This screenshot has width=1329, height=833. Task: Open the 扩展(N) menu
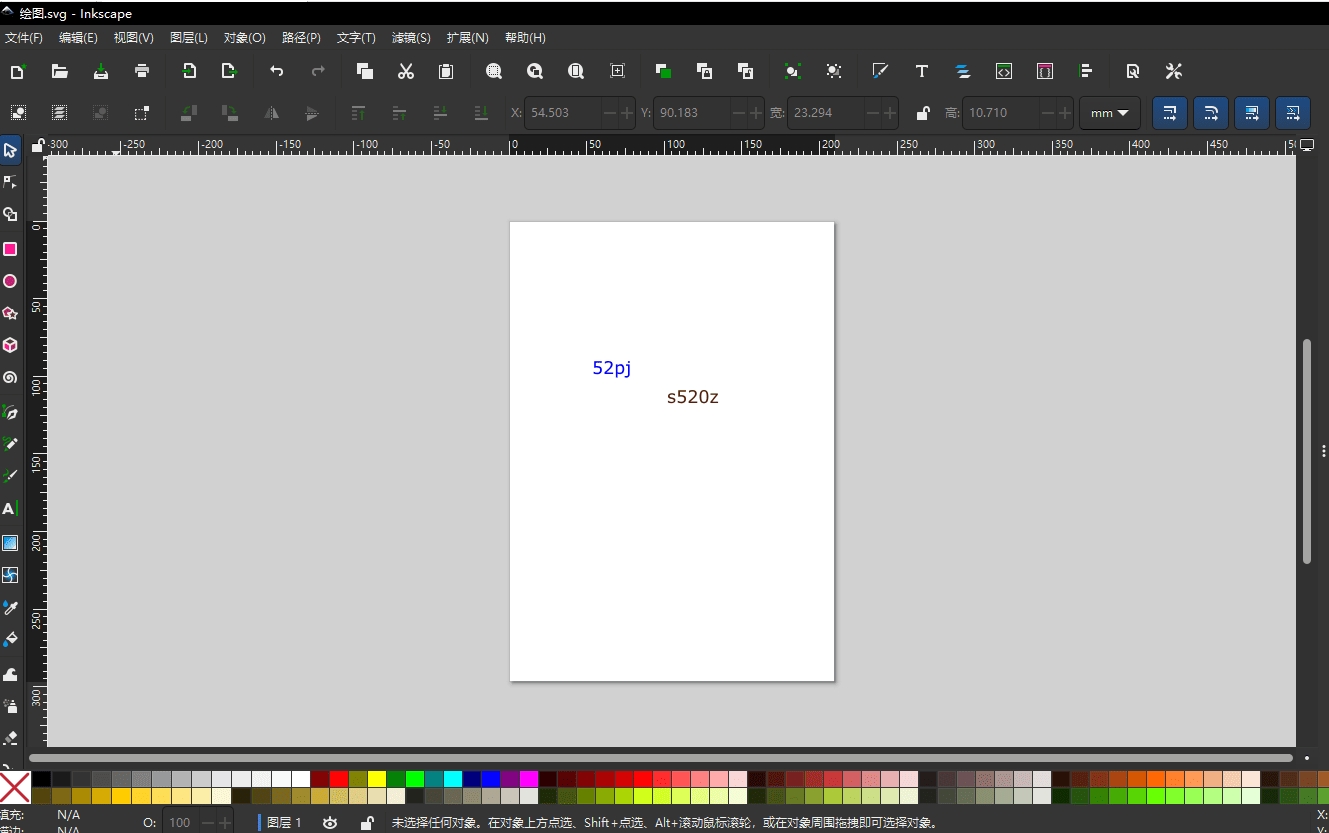pyautogui.click(x=467, y=38)
